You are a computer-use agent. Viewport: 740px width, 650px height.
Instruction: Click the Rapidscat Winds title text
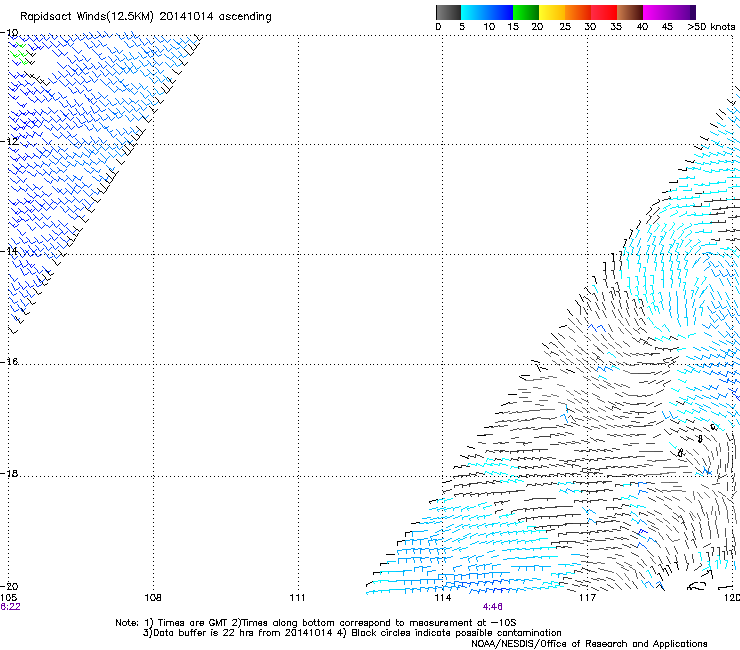146,17
